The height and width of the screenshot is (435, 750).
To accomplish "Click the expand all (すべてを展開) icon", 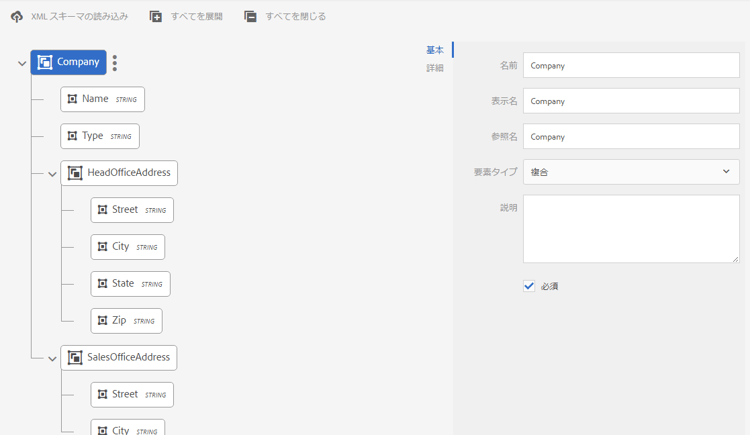I will (156, 17).
